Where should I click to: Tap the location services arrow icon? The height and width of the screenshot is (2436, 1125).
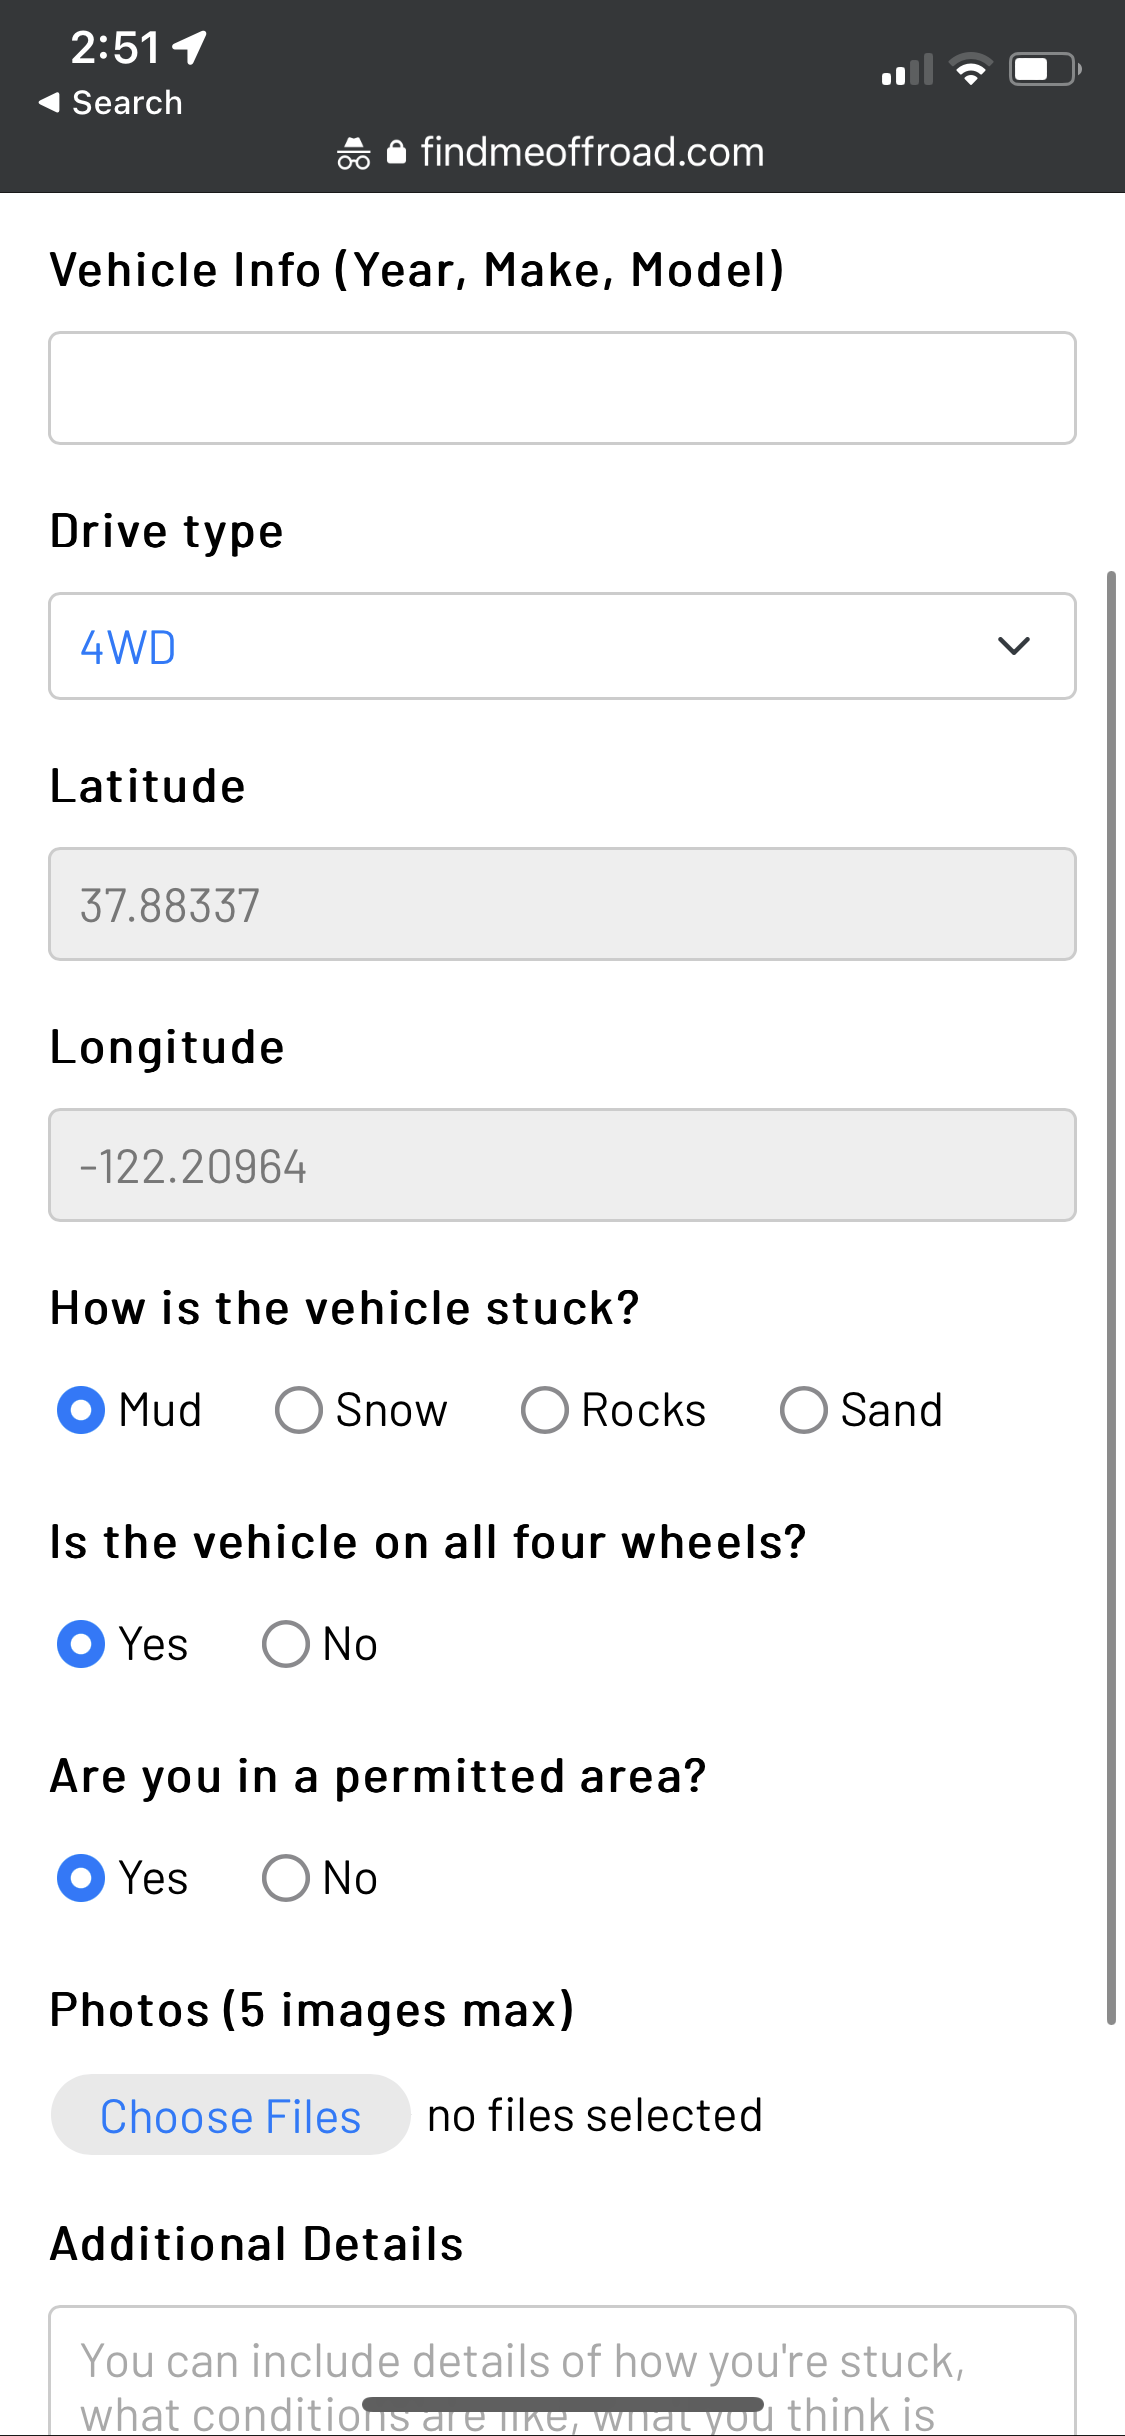pyautogui.click(x=190, y=46)
